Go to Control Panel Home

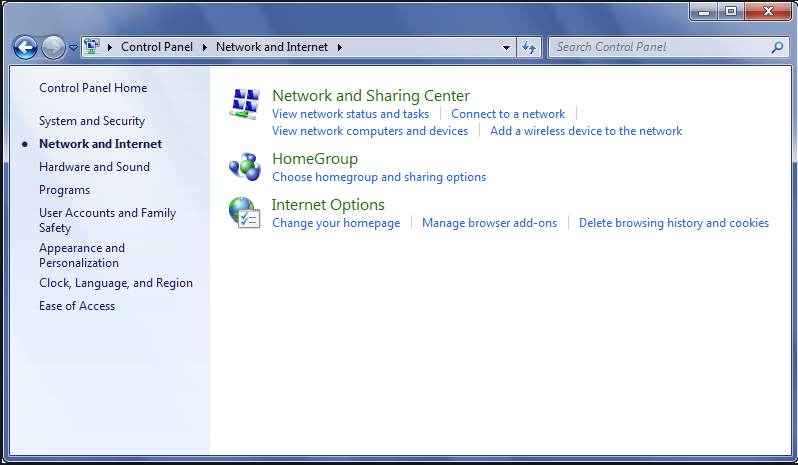(x=93, y=88)
